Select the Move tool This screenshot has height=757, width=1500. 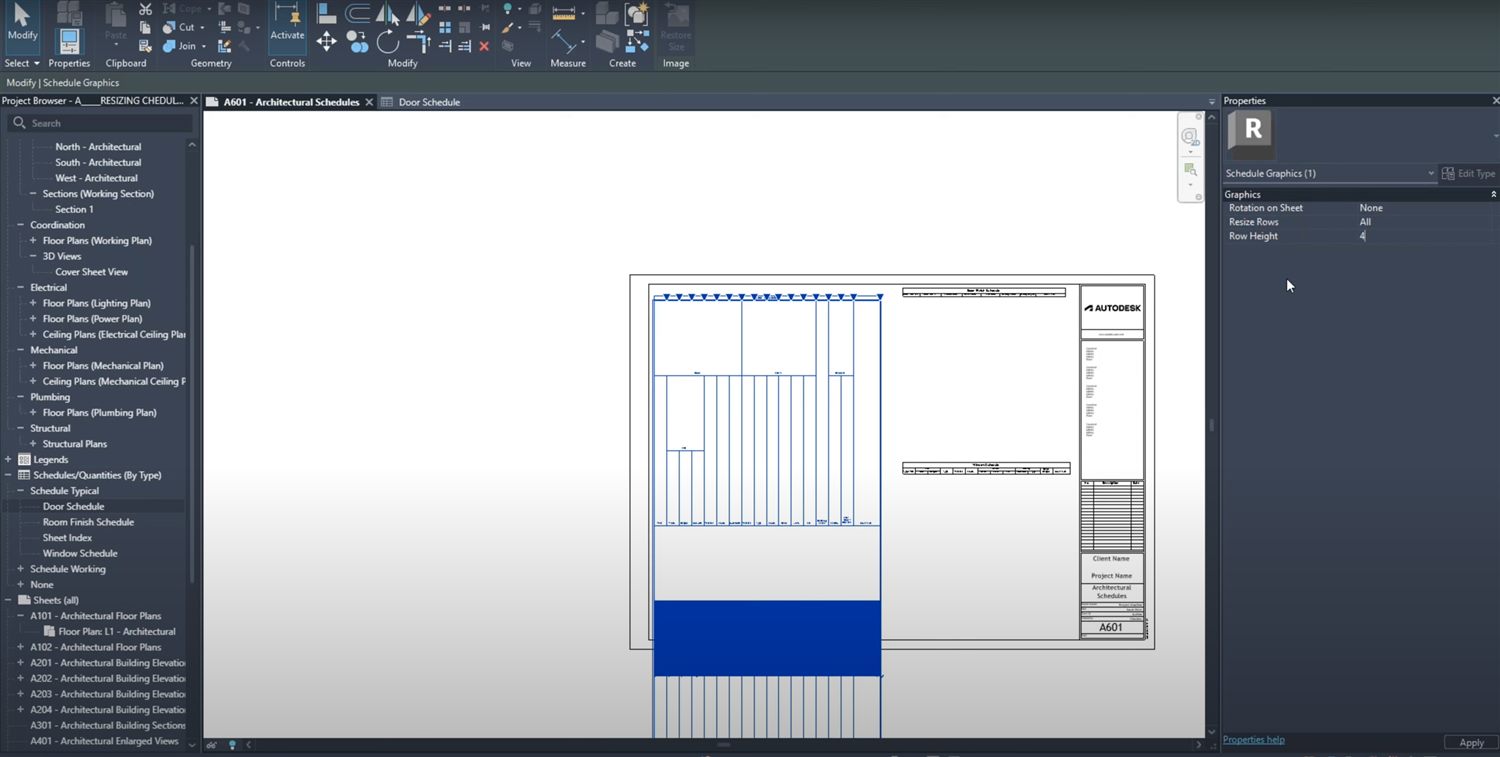click(326, 41)
